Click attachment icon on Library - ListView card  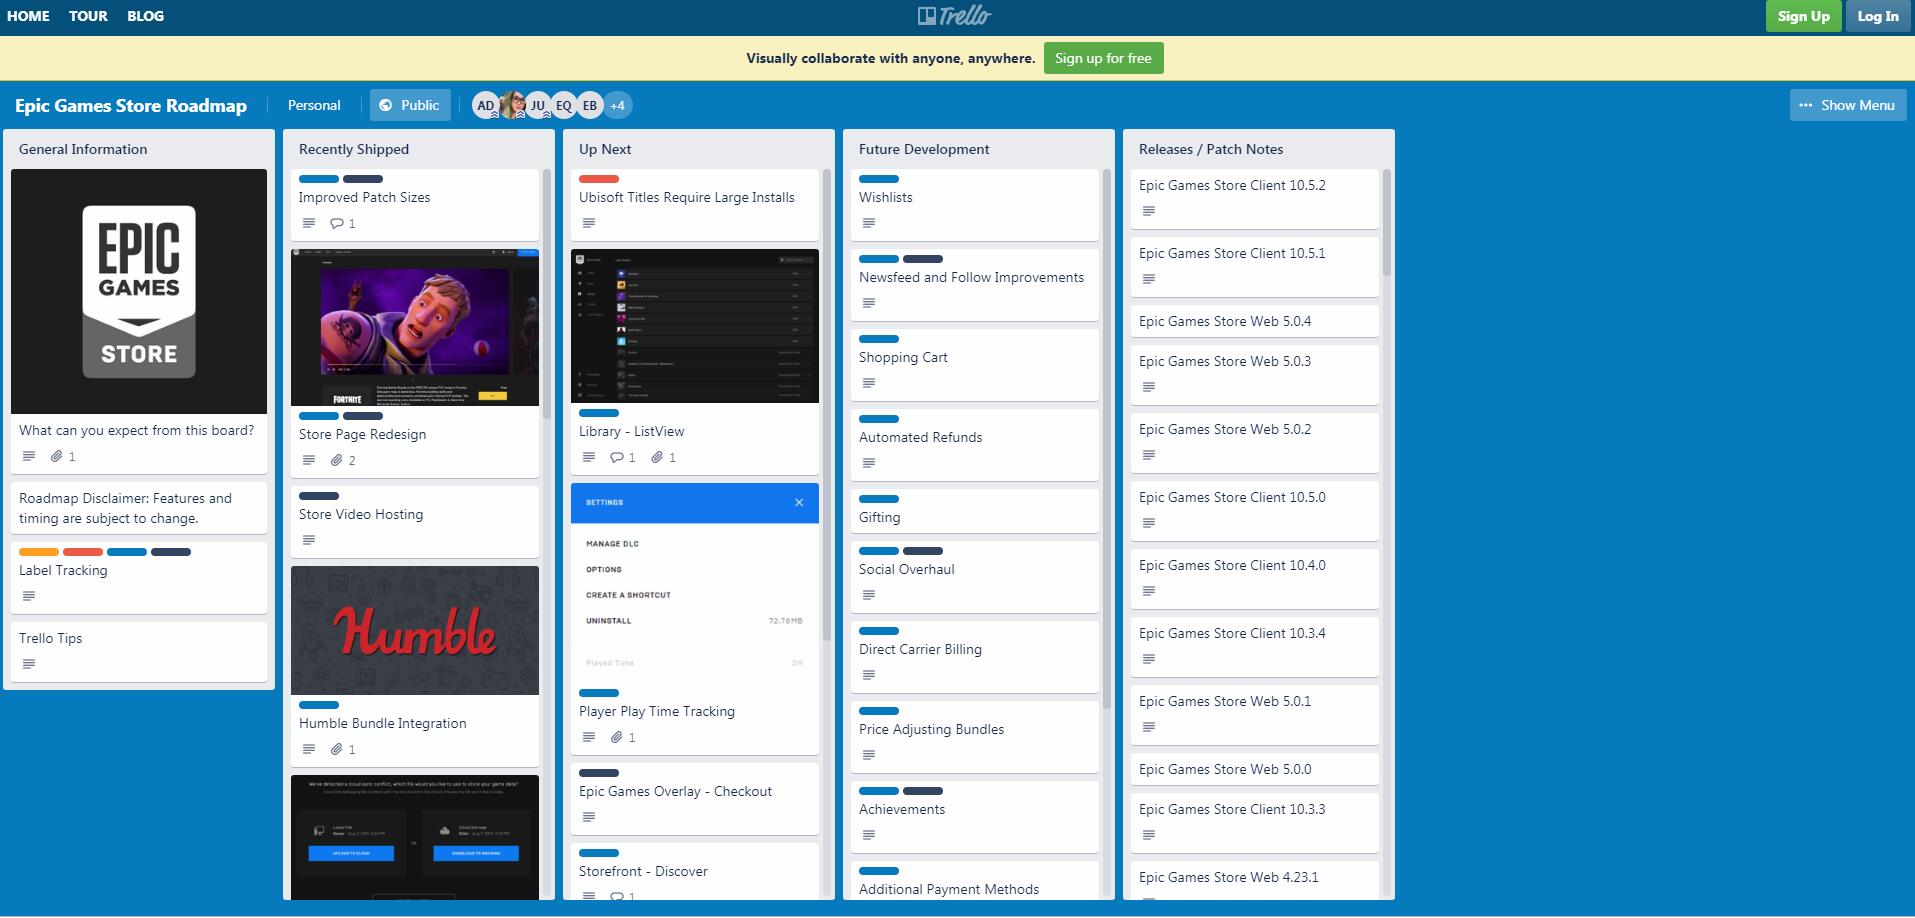click(x=657, y=457)
